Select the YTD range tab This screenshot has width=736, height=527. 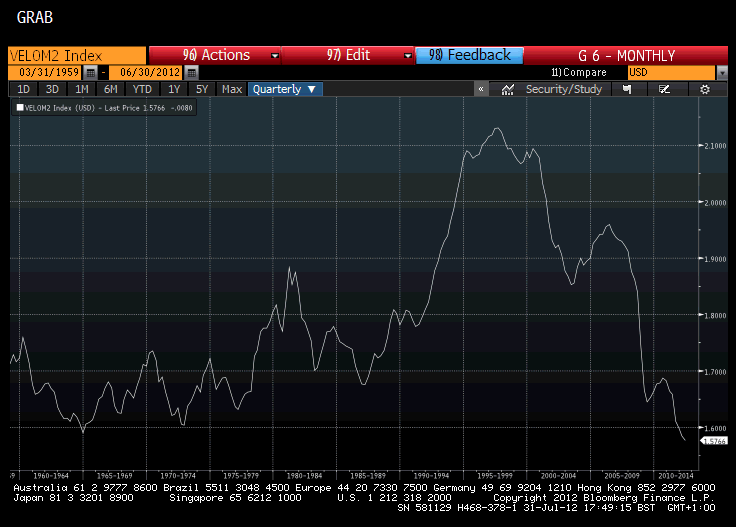(x=142, y=89)
